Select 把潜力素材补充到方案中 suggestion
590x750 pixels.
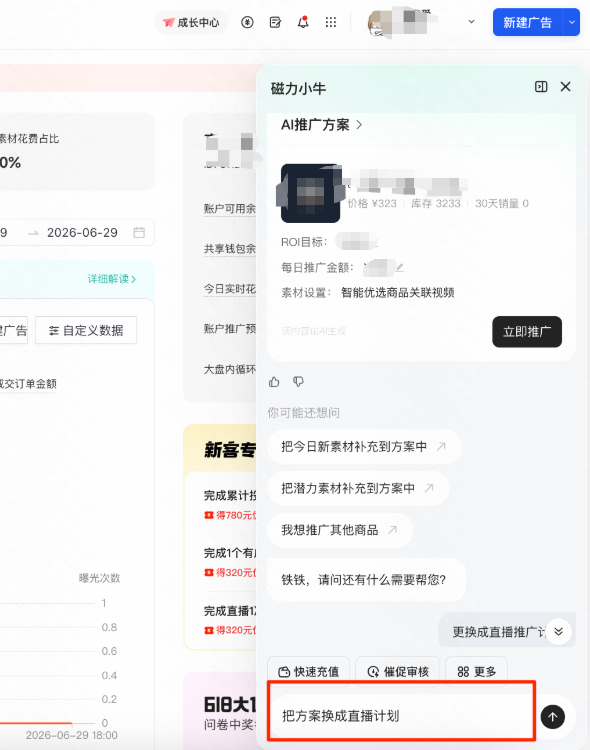(358, 488)
